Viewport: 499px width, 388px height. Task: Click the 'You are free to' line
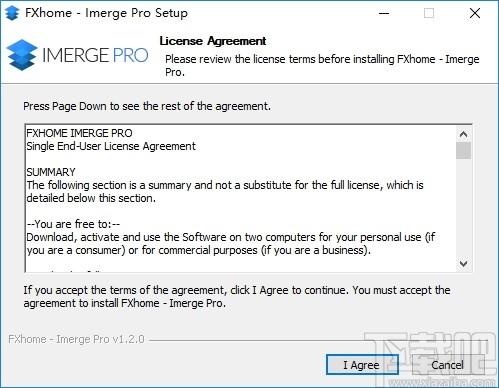(73, 224)
